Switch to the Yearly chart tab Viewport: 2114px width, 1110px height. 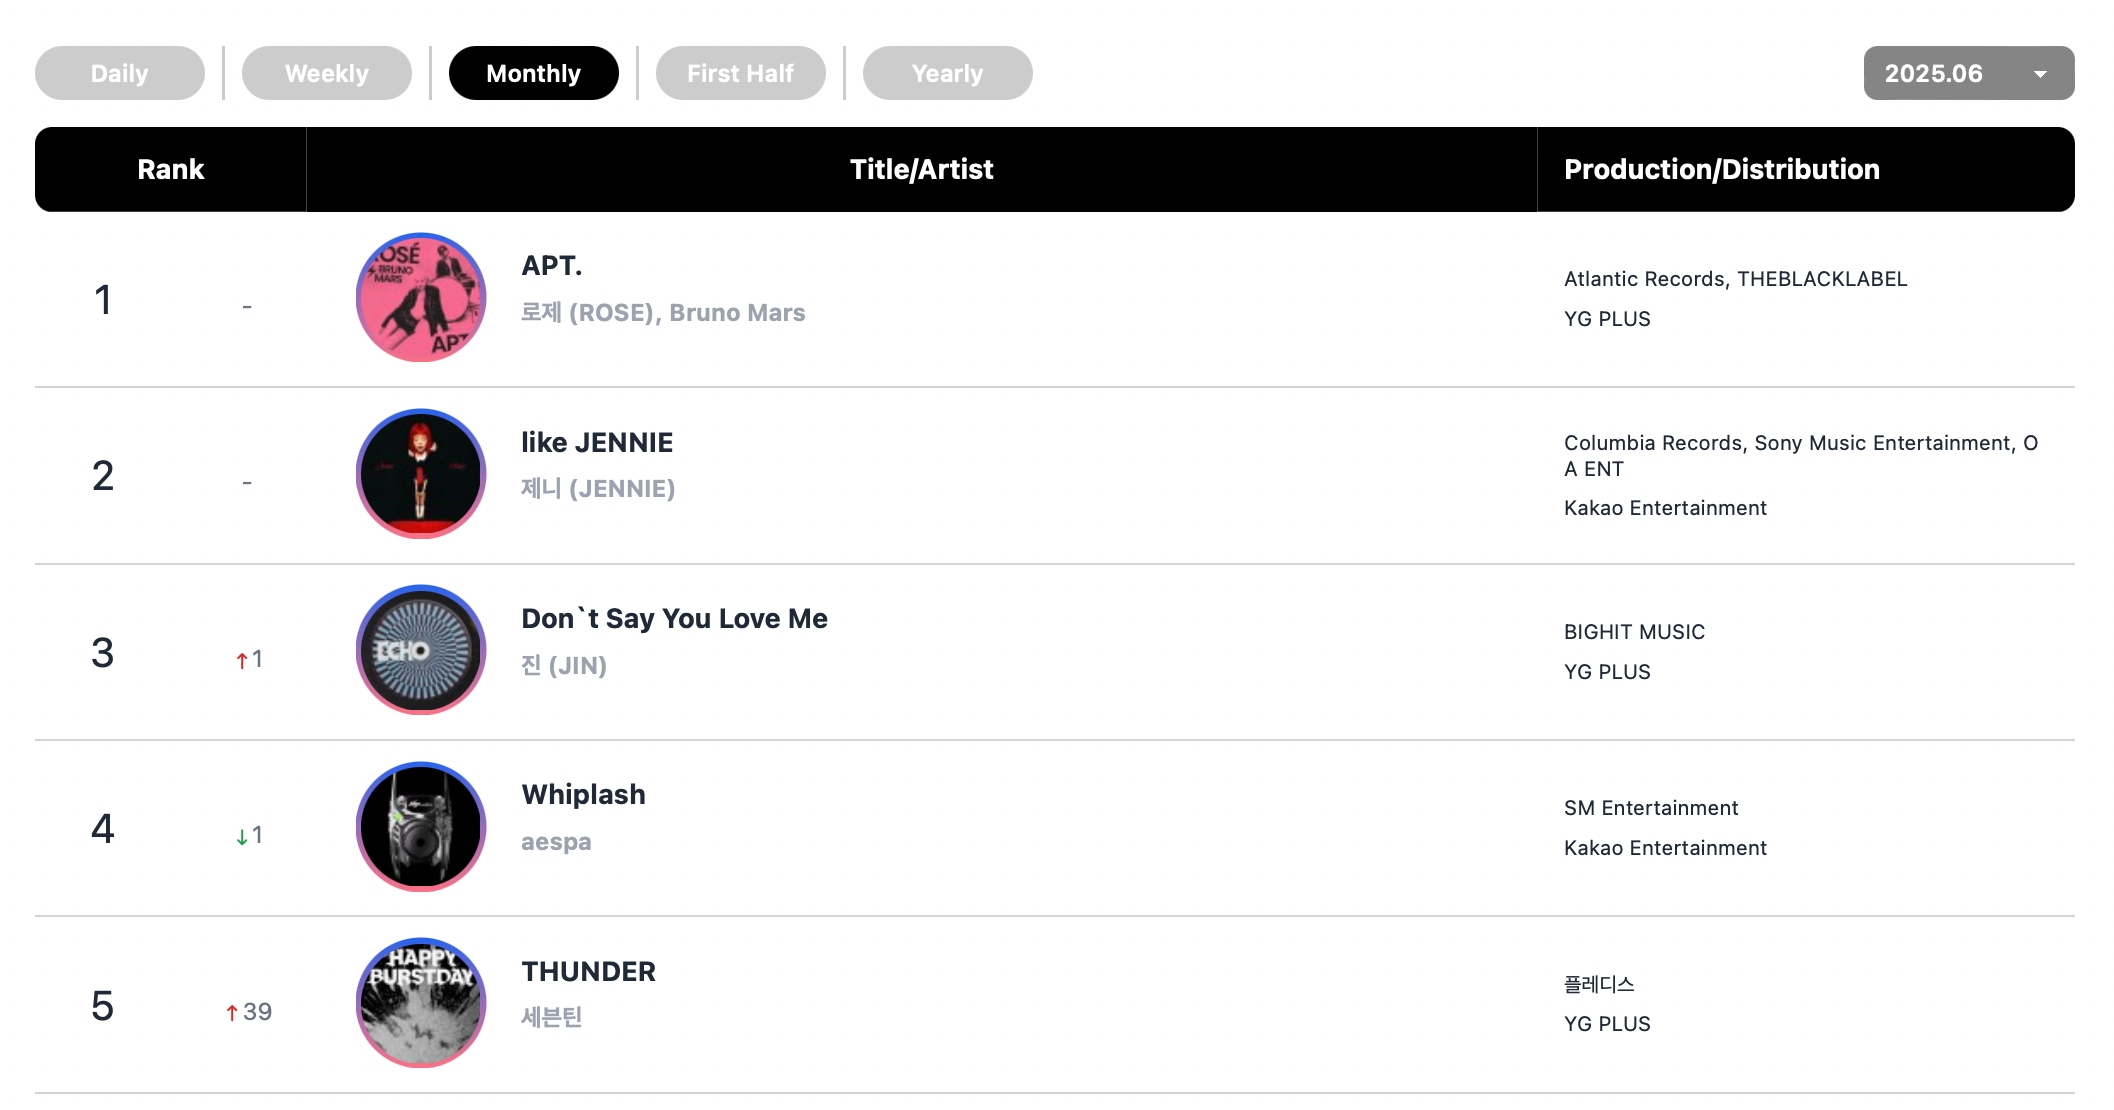pyautogui.click(x=948, y=73)
